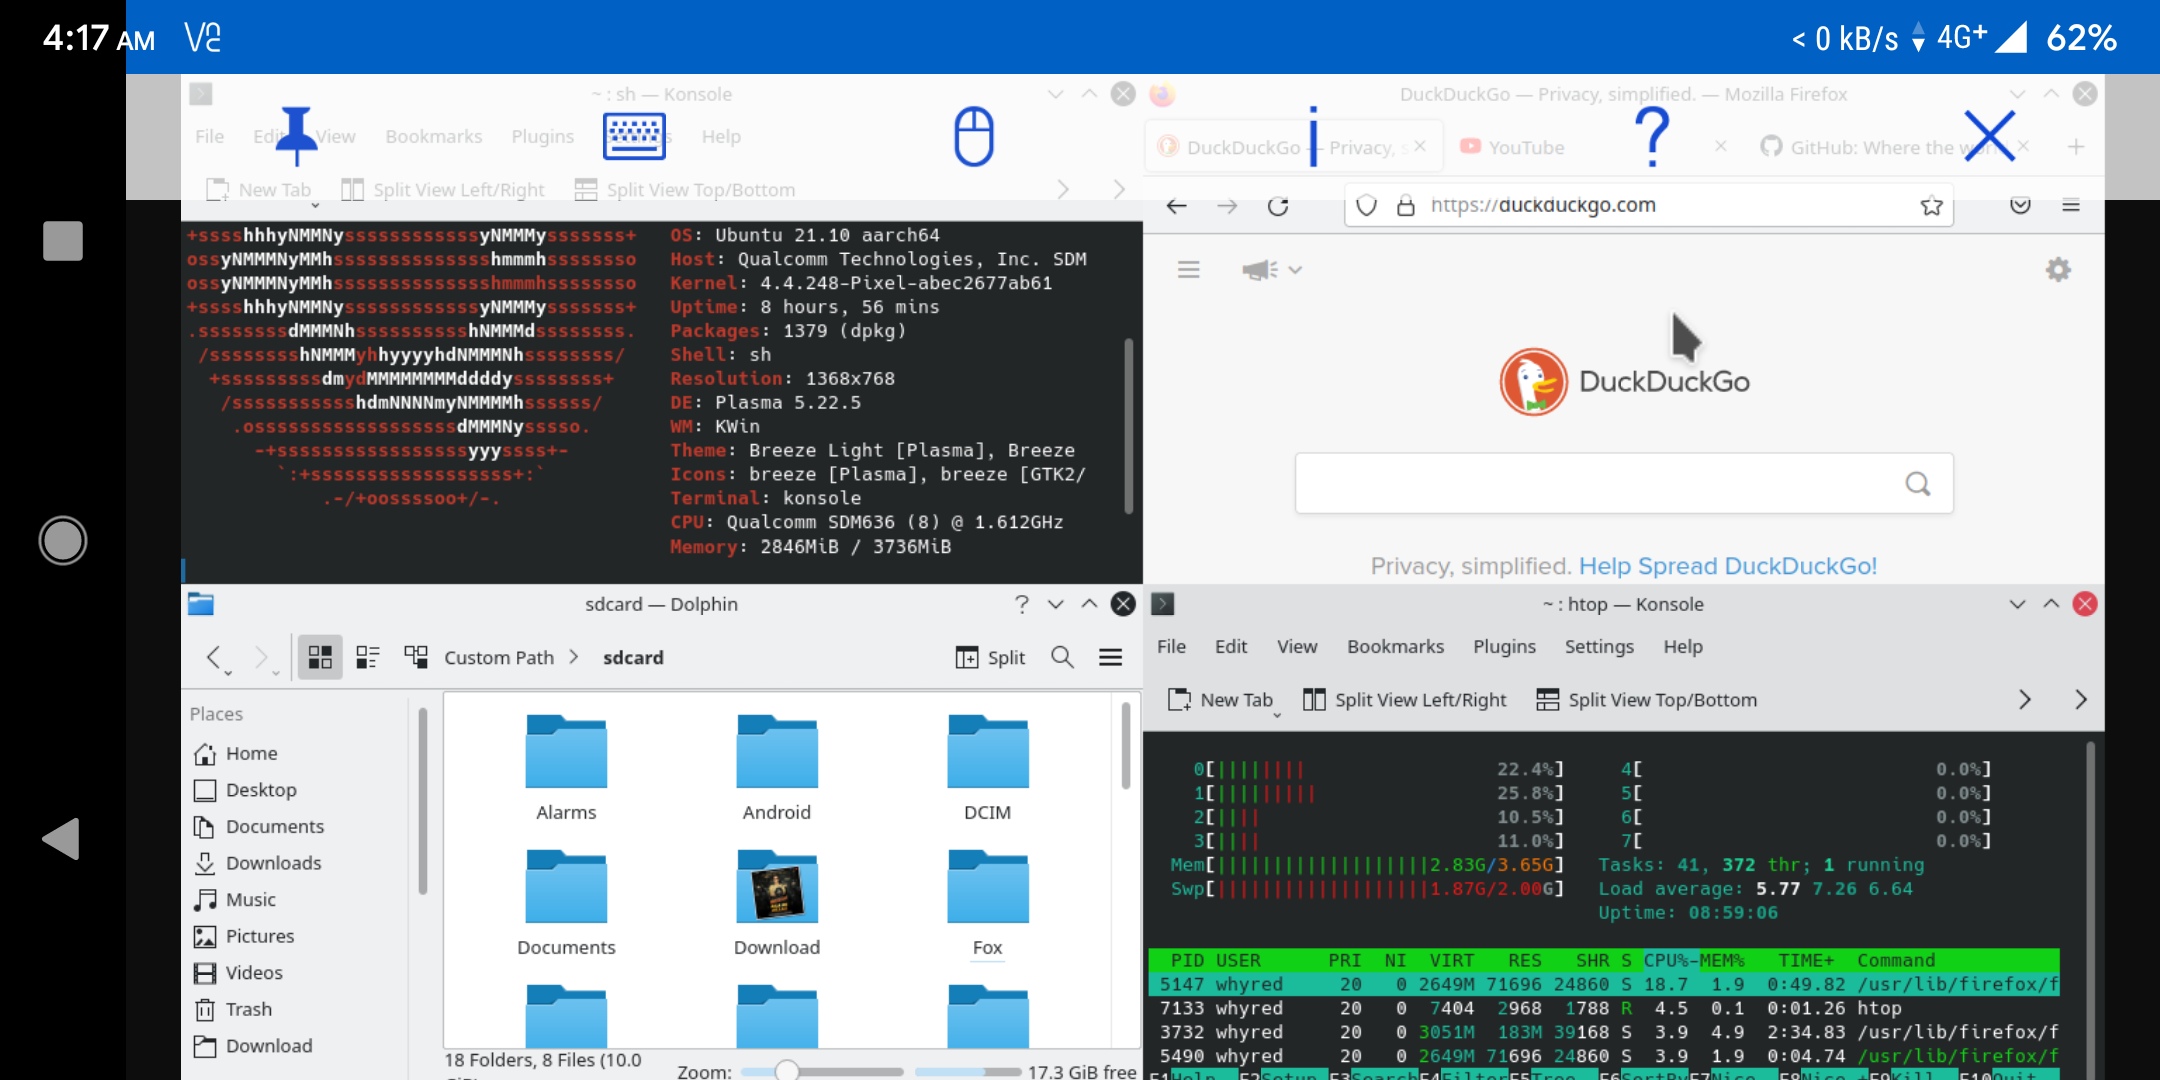Switch to the YouTube tab in Firefox
Screen dimensions: 2160x1080
pos(1525,146)
